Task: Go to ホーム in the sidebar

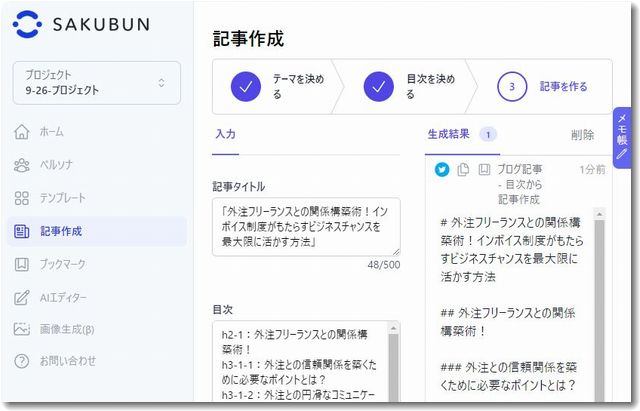Action: [x=51, y=131]
